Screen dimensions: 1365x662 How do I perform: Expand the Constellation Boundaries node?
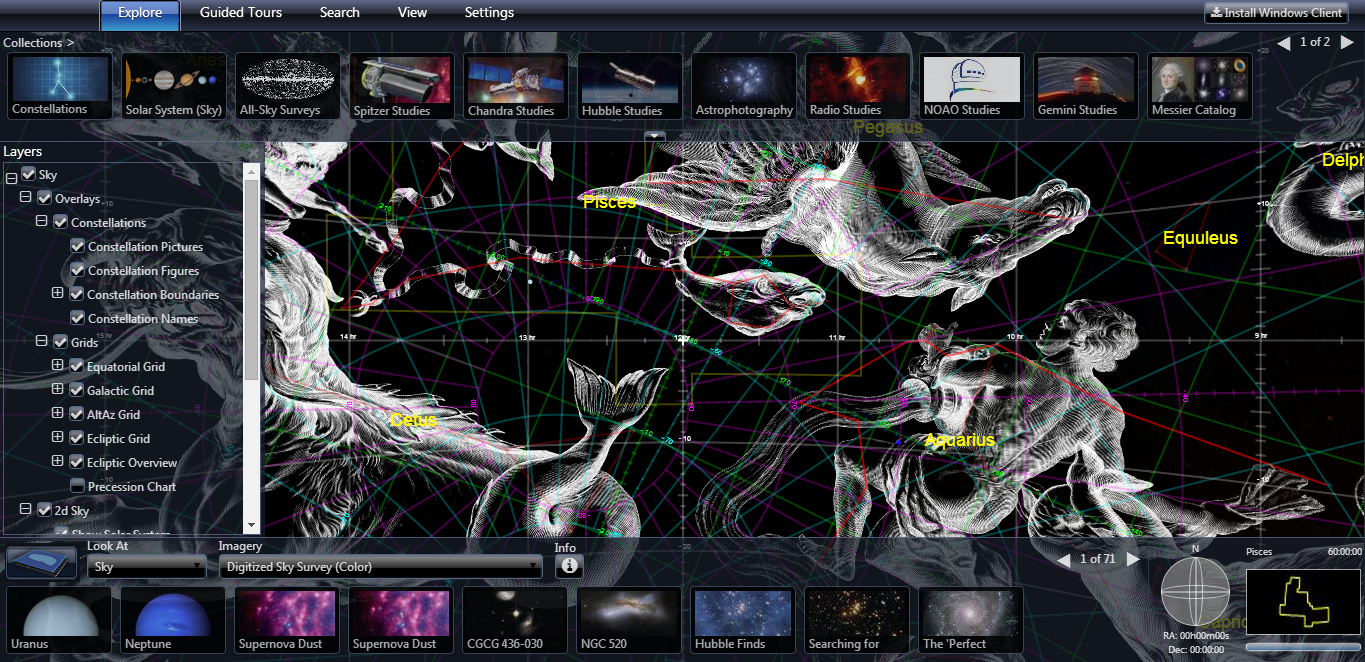point(57,293)
